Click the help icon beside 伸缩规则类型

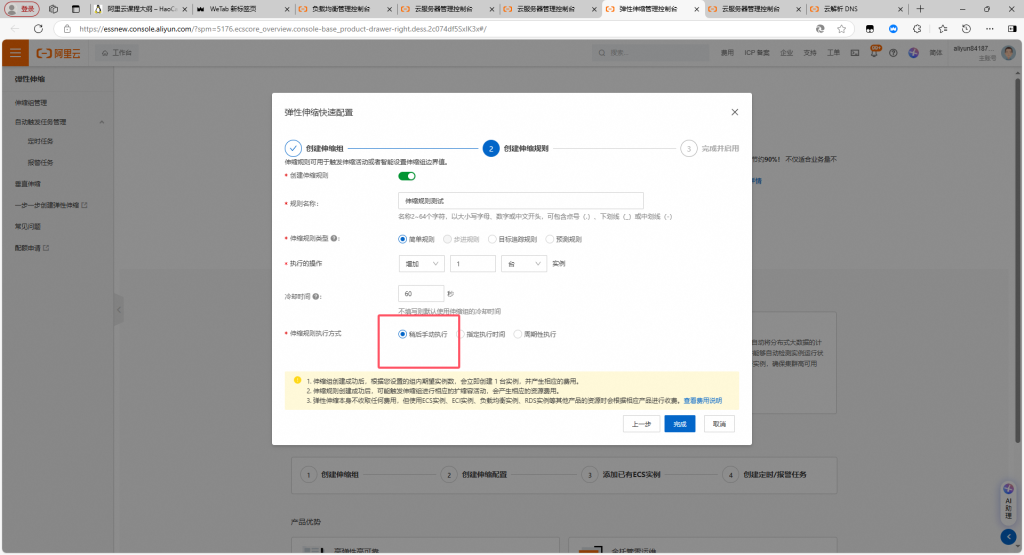coord(335,239)
